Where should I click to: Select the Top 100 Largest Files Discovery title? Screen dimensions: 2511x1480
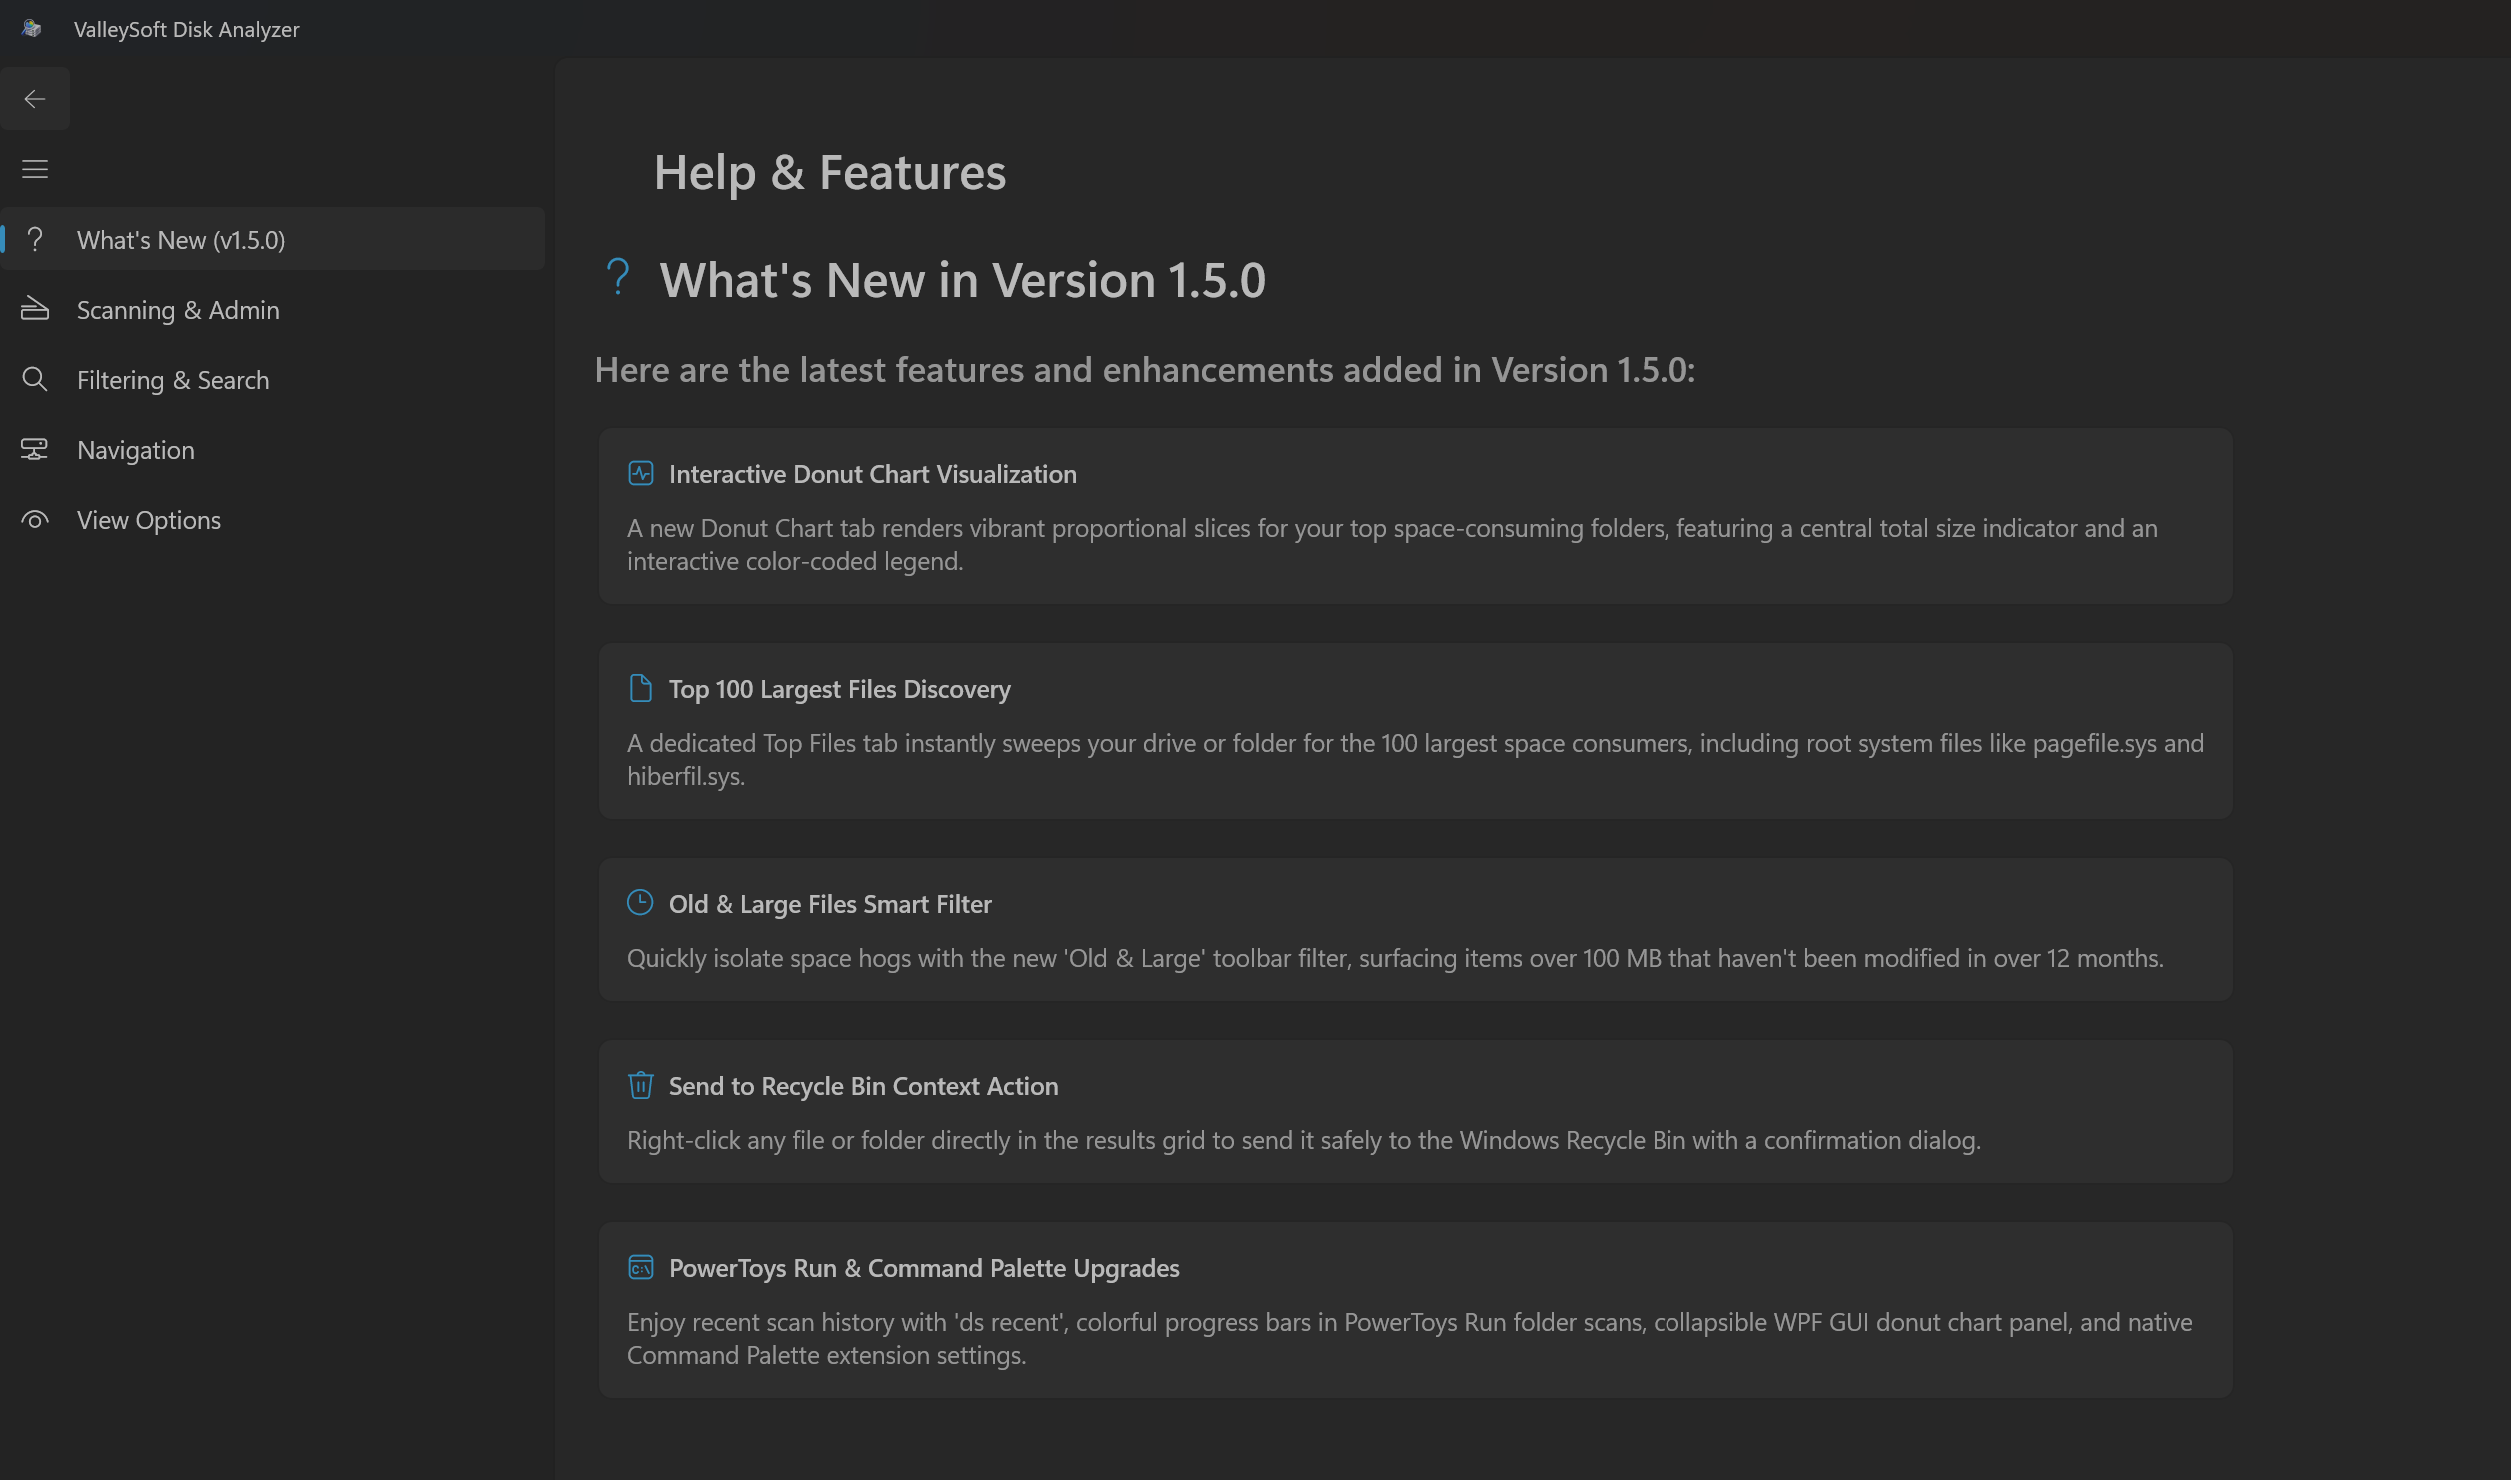(839, 689)
